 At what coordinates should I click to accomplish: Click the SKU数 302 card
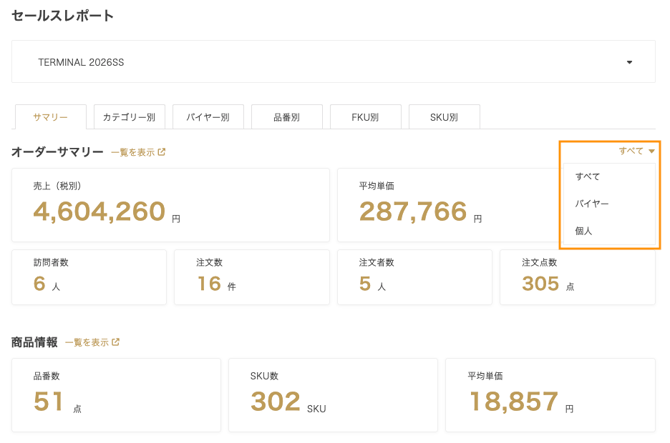[333, 395]
